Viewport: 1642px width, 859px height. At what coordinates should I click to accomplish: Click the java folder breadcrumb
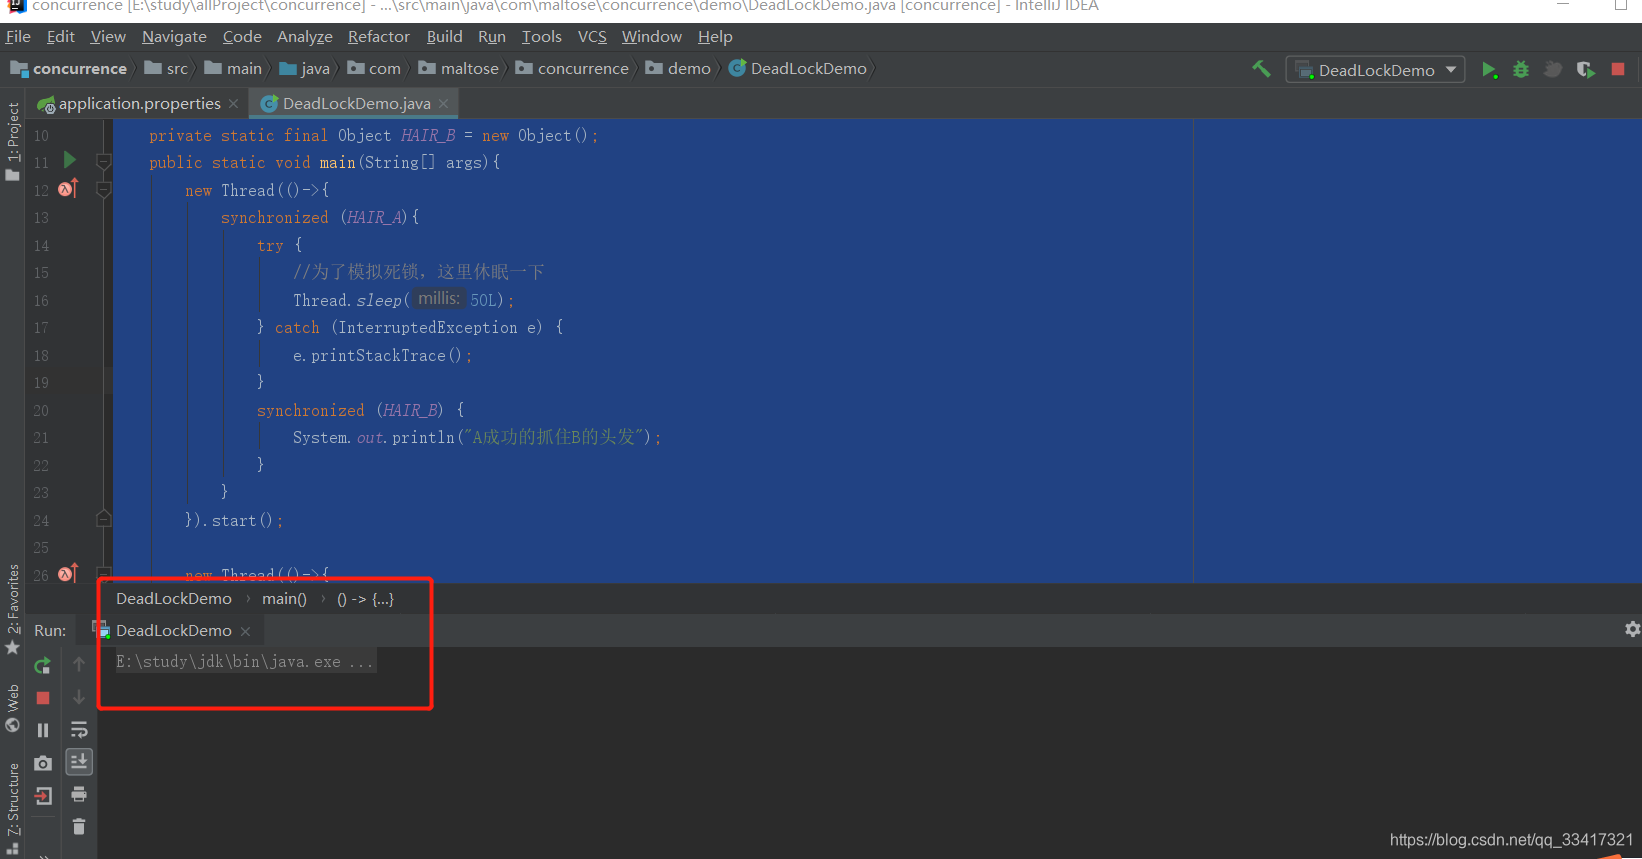[305, 69]
